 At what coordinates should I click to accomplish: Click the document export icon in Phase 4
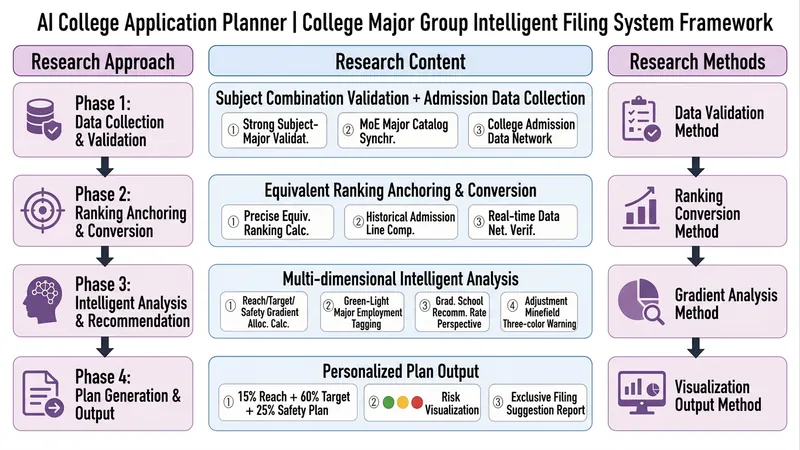tap(43, 394)
